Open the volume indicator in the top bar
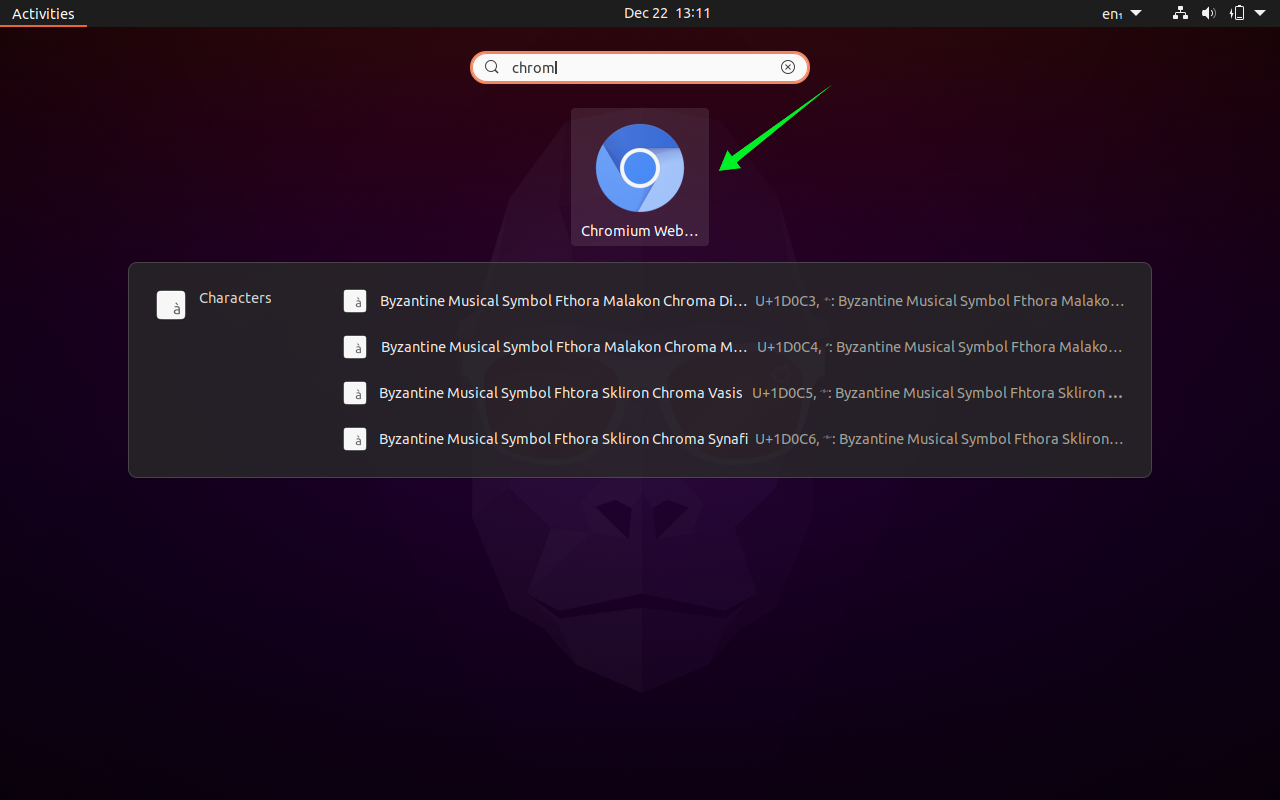Screen dimensions: 1280x800 coord(1208,13)
